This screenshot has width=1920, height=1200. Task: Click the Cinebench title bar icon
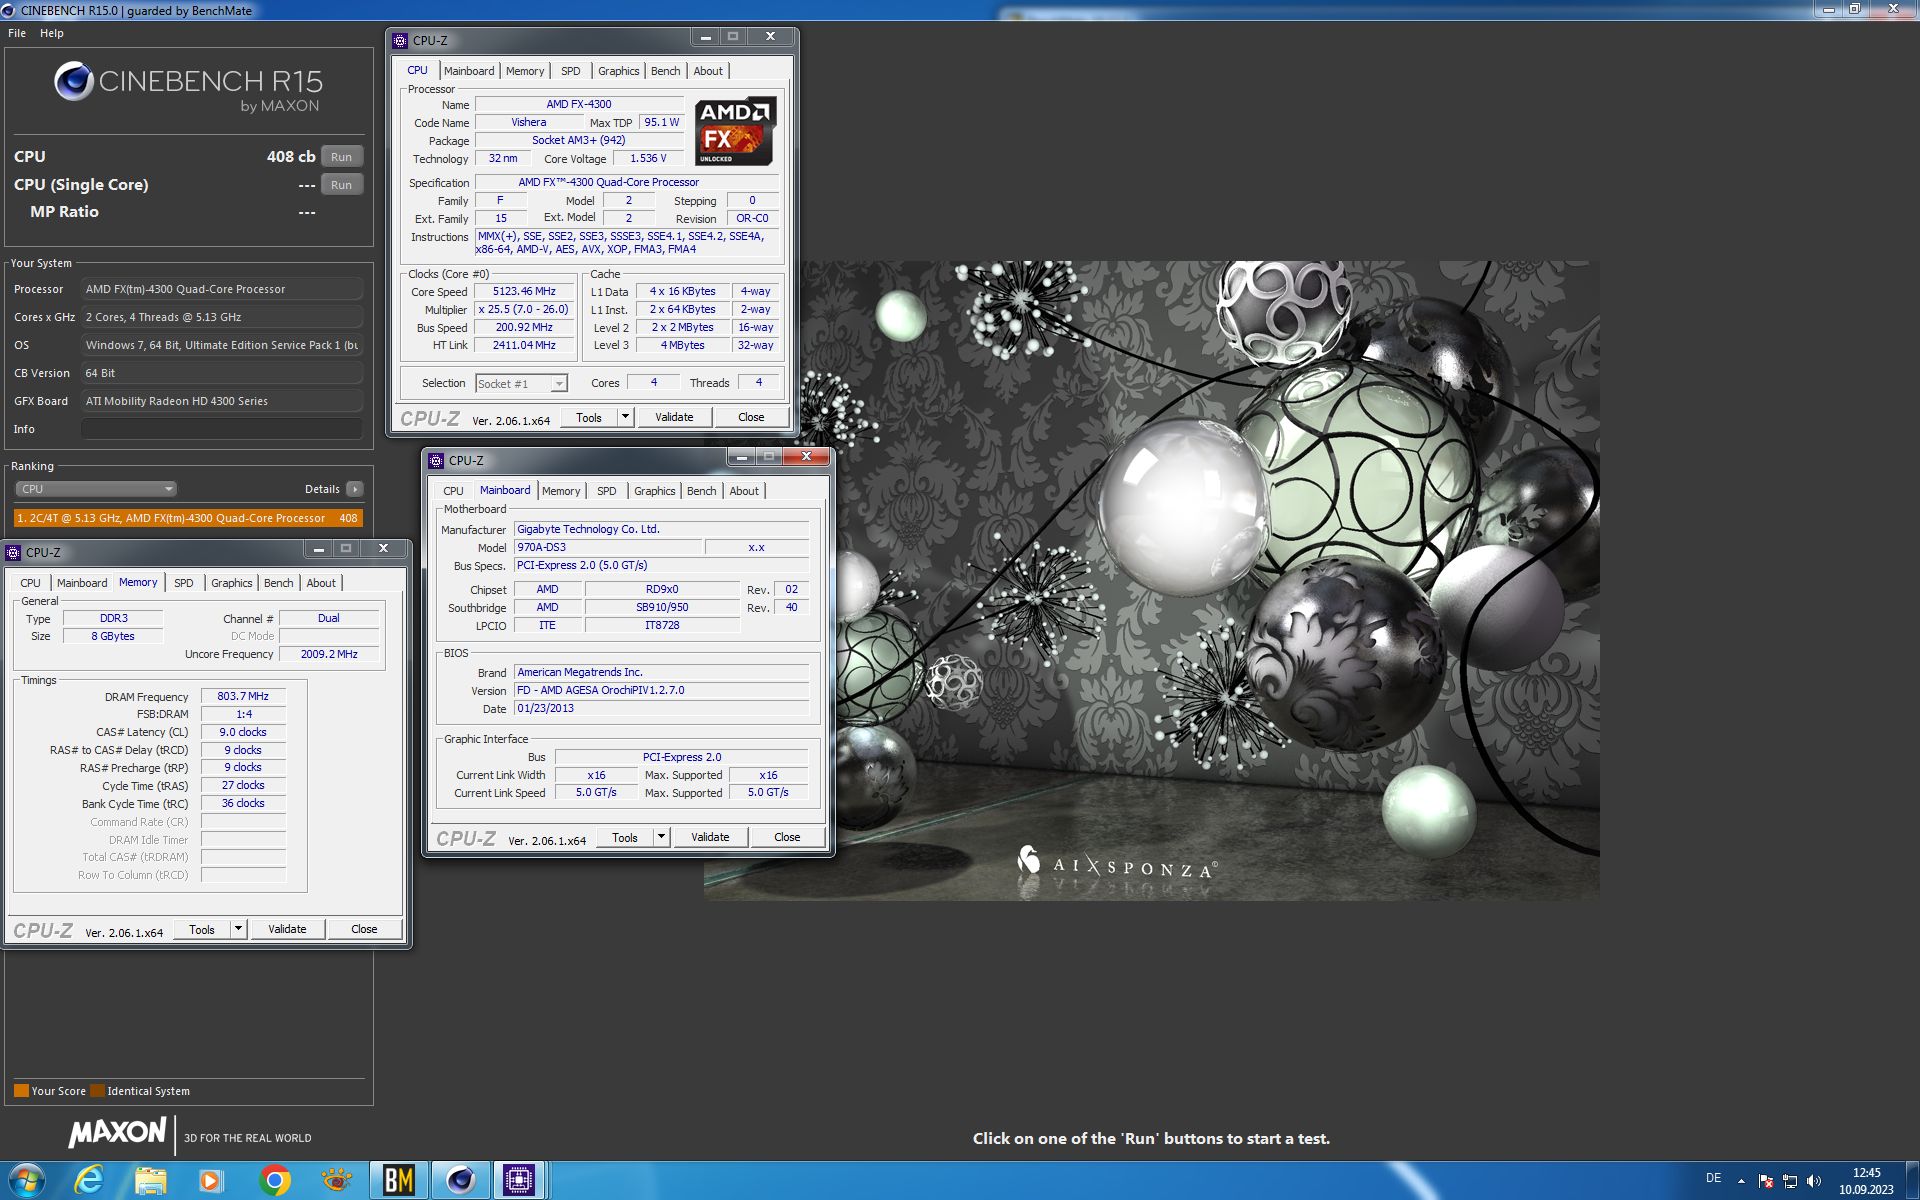(9, 10)
